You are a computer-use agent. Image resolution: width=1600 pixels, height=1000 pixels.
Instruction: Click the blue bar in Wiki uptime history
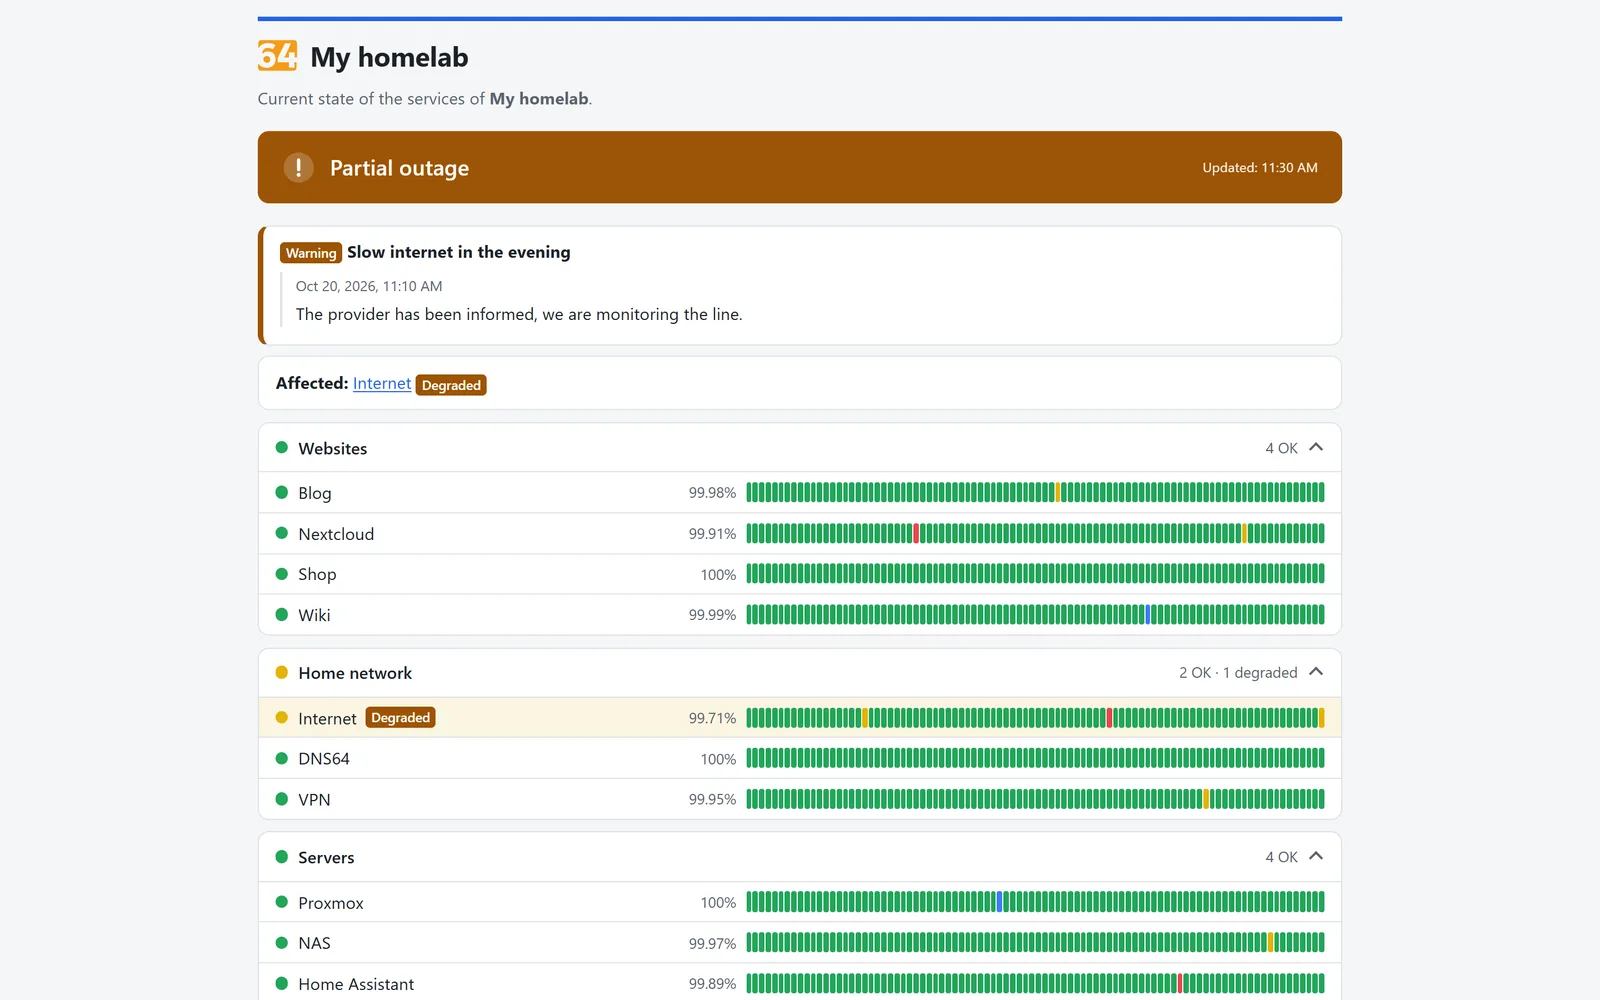click(1148, 614)
